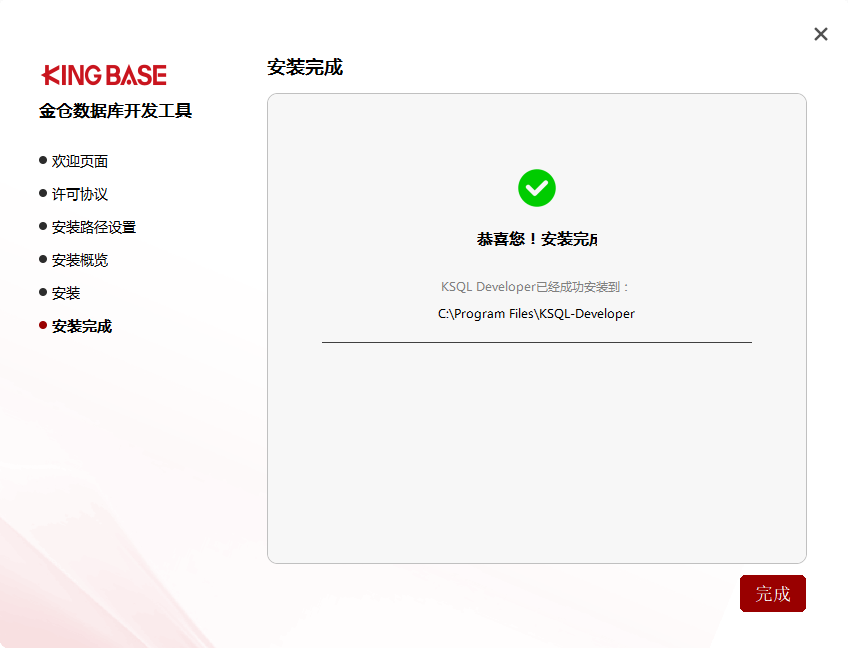
Task: Go to the 安装路径设置 step label
Action: [x=94, y=227]
